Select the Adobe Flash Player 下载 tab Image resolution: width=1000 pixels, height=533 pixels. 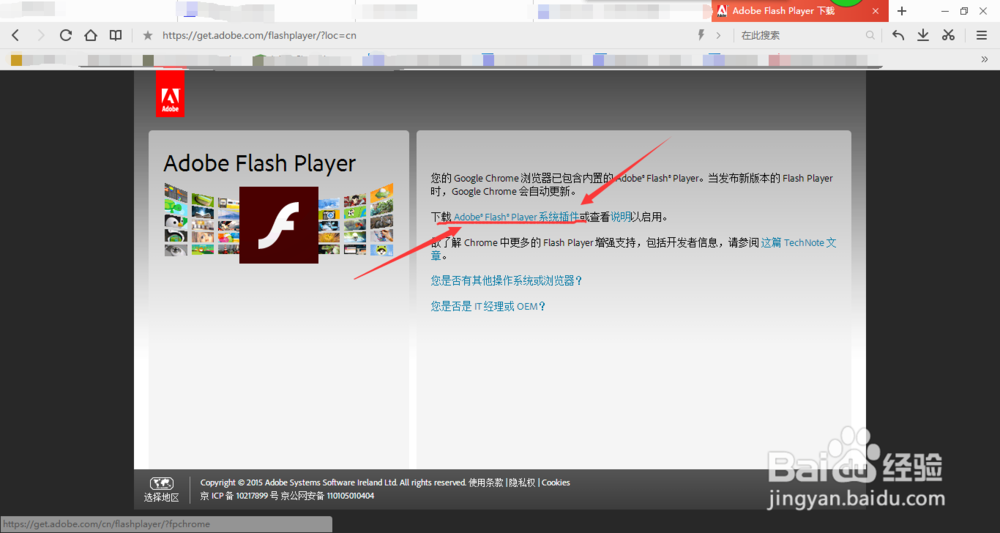click(x=800, y=11)
